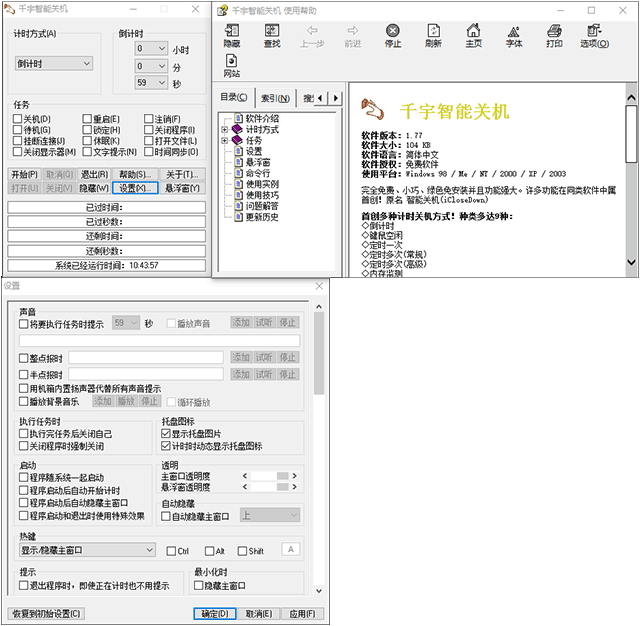Click the left arrow of 主窗口透明度 slider

[x=245, y=476]
